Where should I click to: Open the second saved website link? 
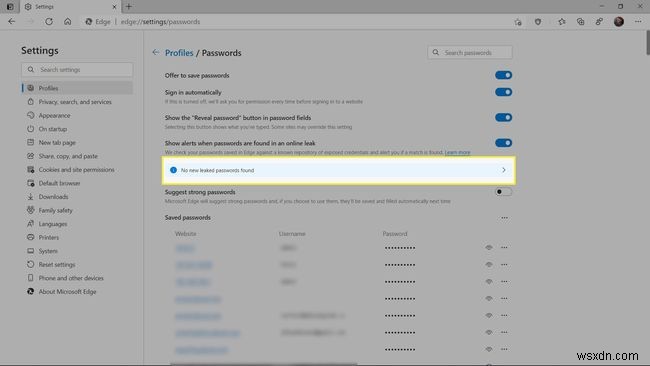[194, 265]
